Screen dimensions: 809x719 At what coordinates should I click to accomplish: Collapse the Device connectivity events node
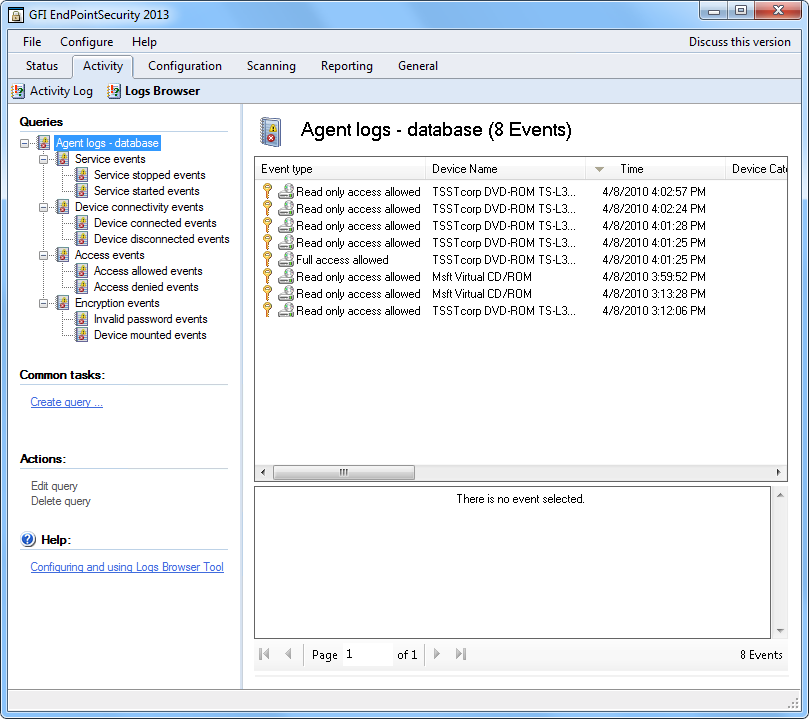click(43, 207)
